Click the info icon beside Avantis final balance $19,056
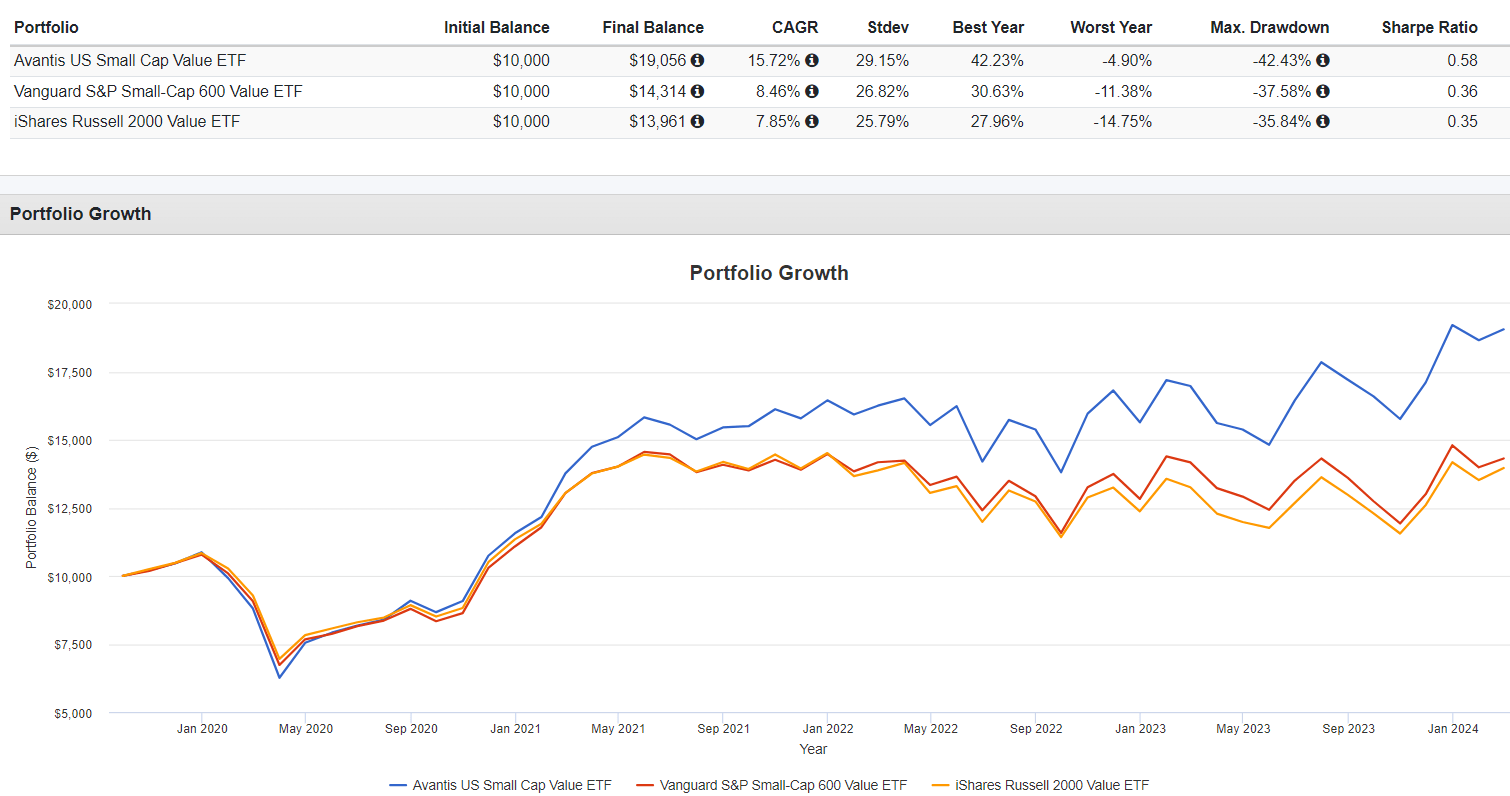The width and height of the screenshot is (1510, 796). 699,60
